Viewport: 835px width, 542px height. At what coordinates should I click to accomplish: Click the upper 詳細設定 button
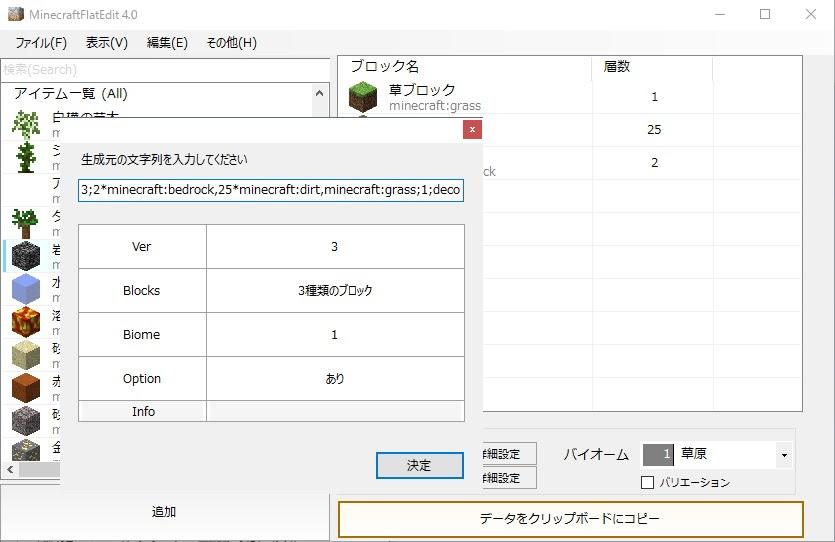(510, 454)
